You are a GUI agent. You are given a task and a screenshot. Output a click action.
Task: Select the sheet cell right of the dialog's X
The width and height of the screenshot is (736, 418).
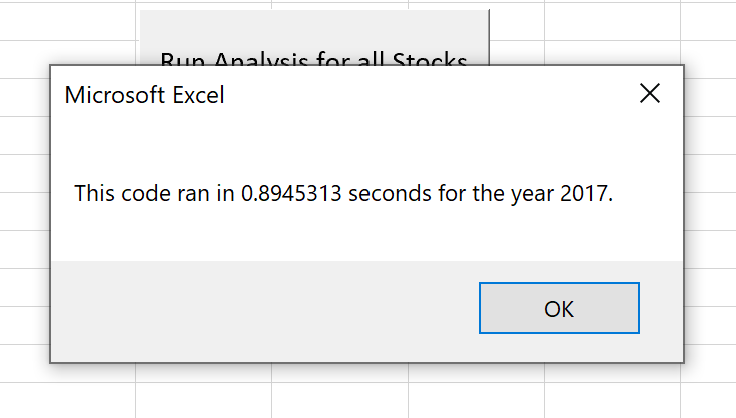coord(710,97)
